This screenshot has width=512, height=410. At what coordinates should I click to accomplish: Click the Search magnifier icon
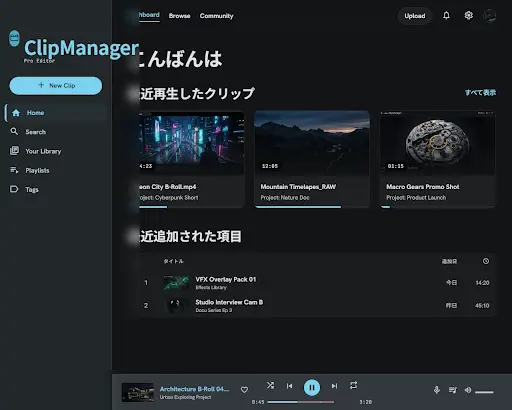point(14,131)
